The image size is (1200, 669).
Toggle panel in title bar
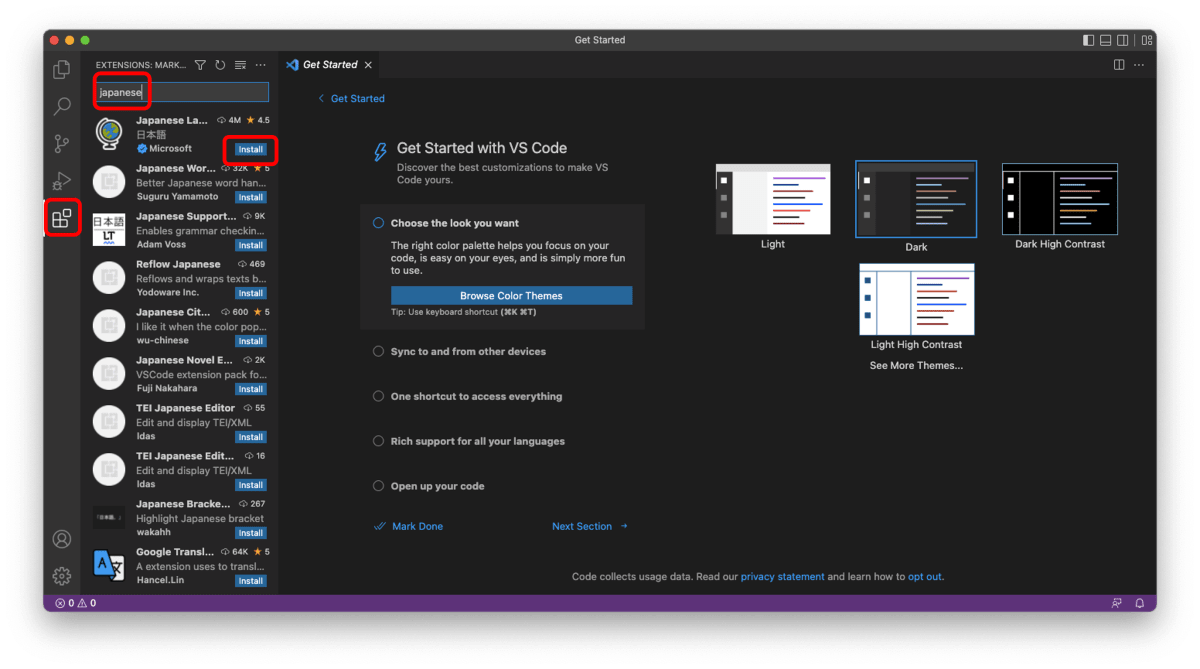coord(1106,40)
